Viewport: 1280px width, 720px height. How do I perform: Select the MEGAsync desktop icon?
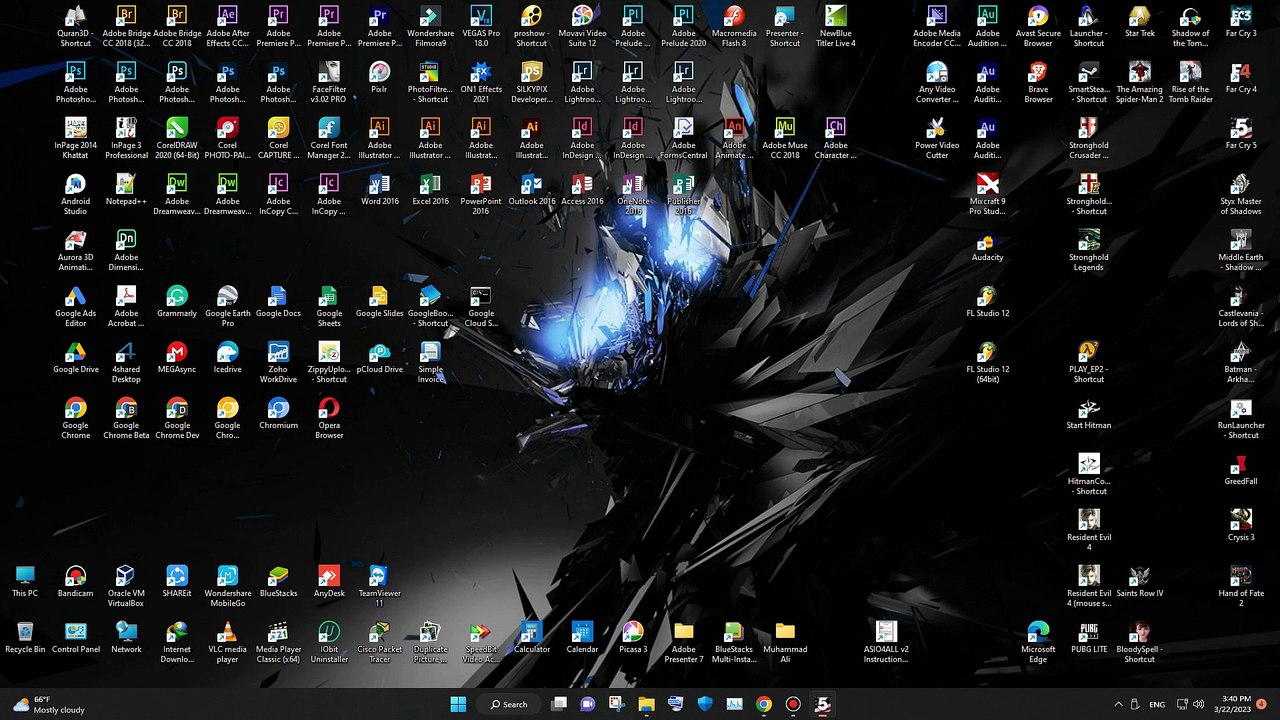click(177, 357)
